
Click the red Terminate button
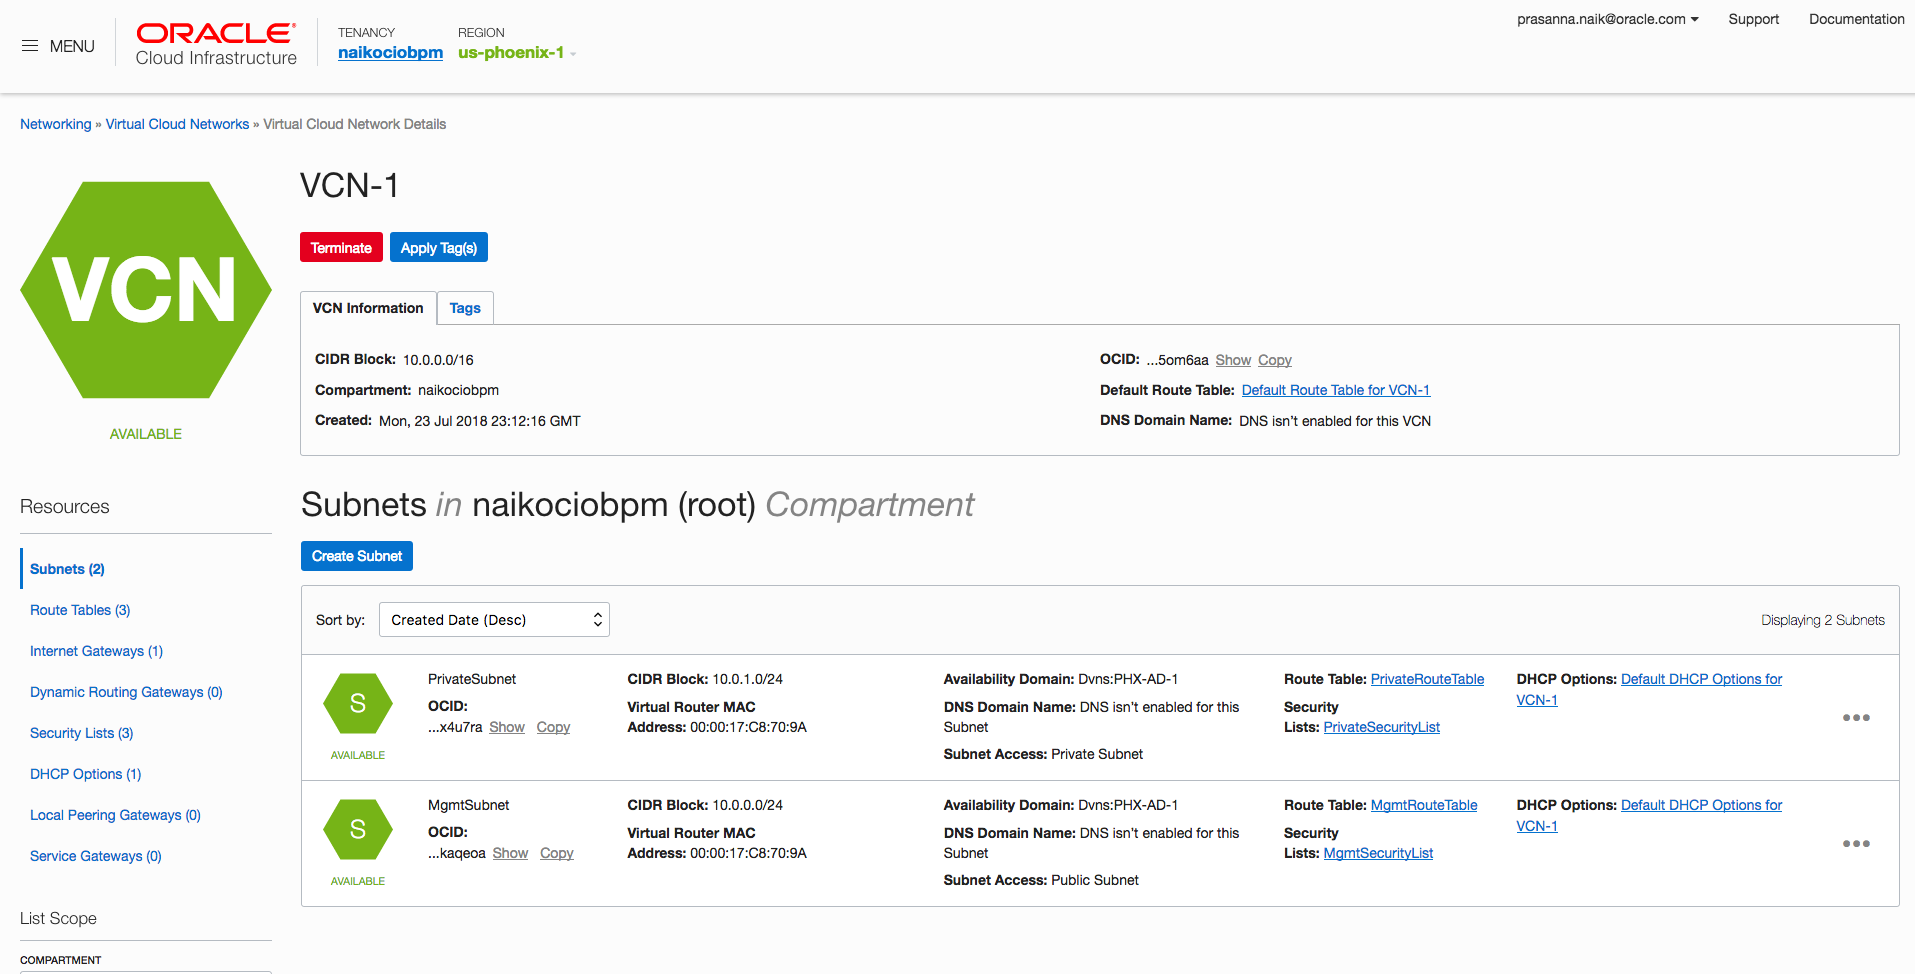(341, 248)
